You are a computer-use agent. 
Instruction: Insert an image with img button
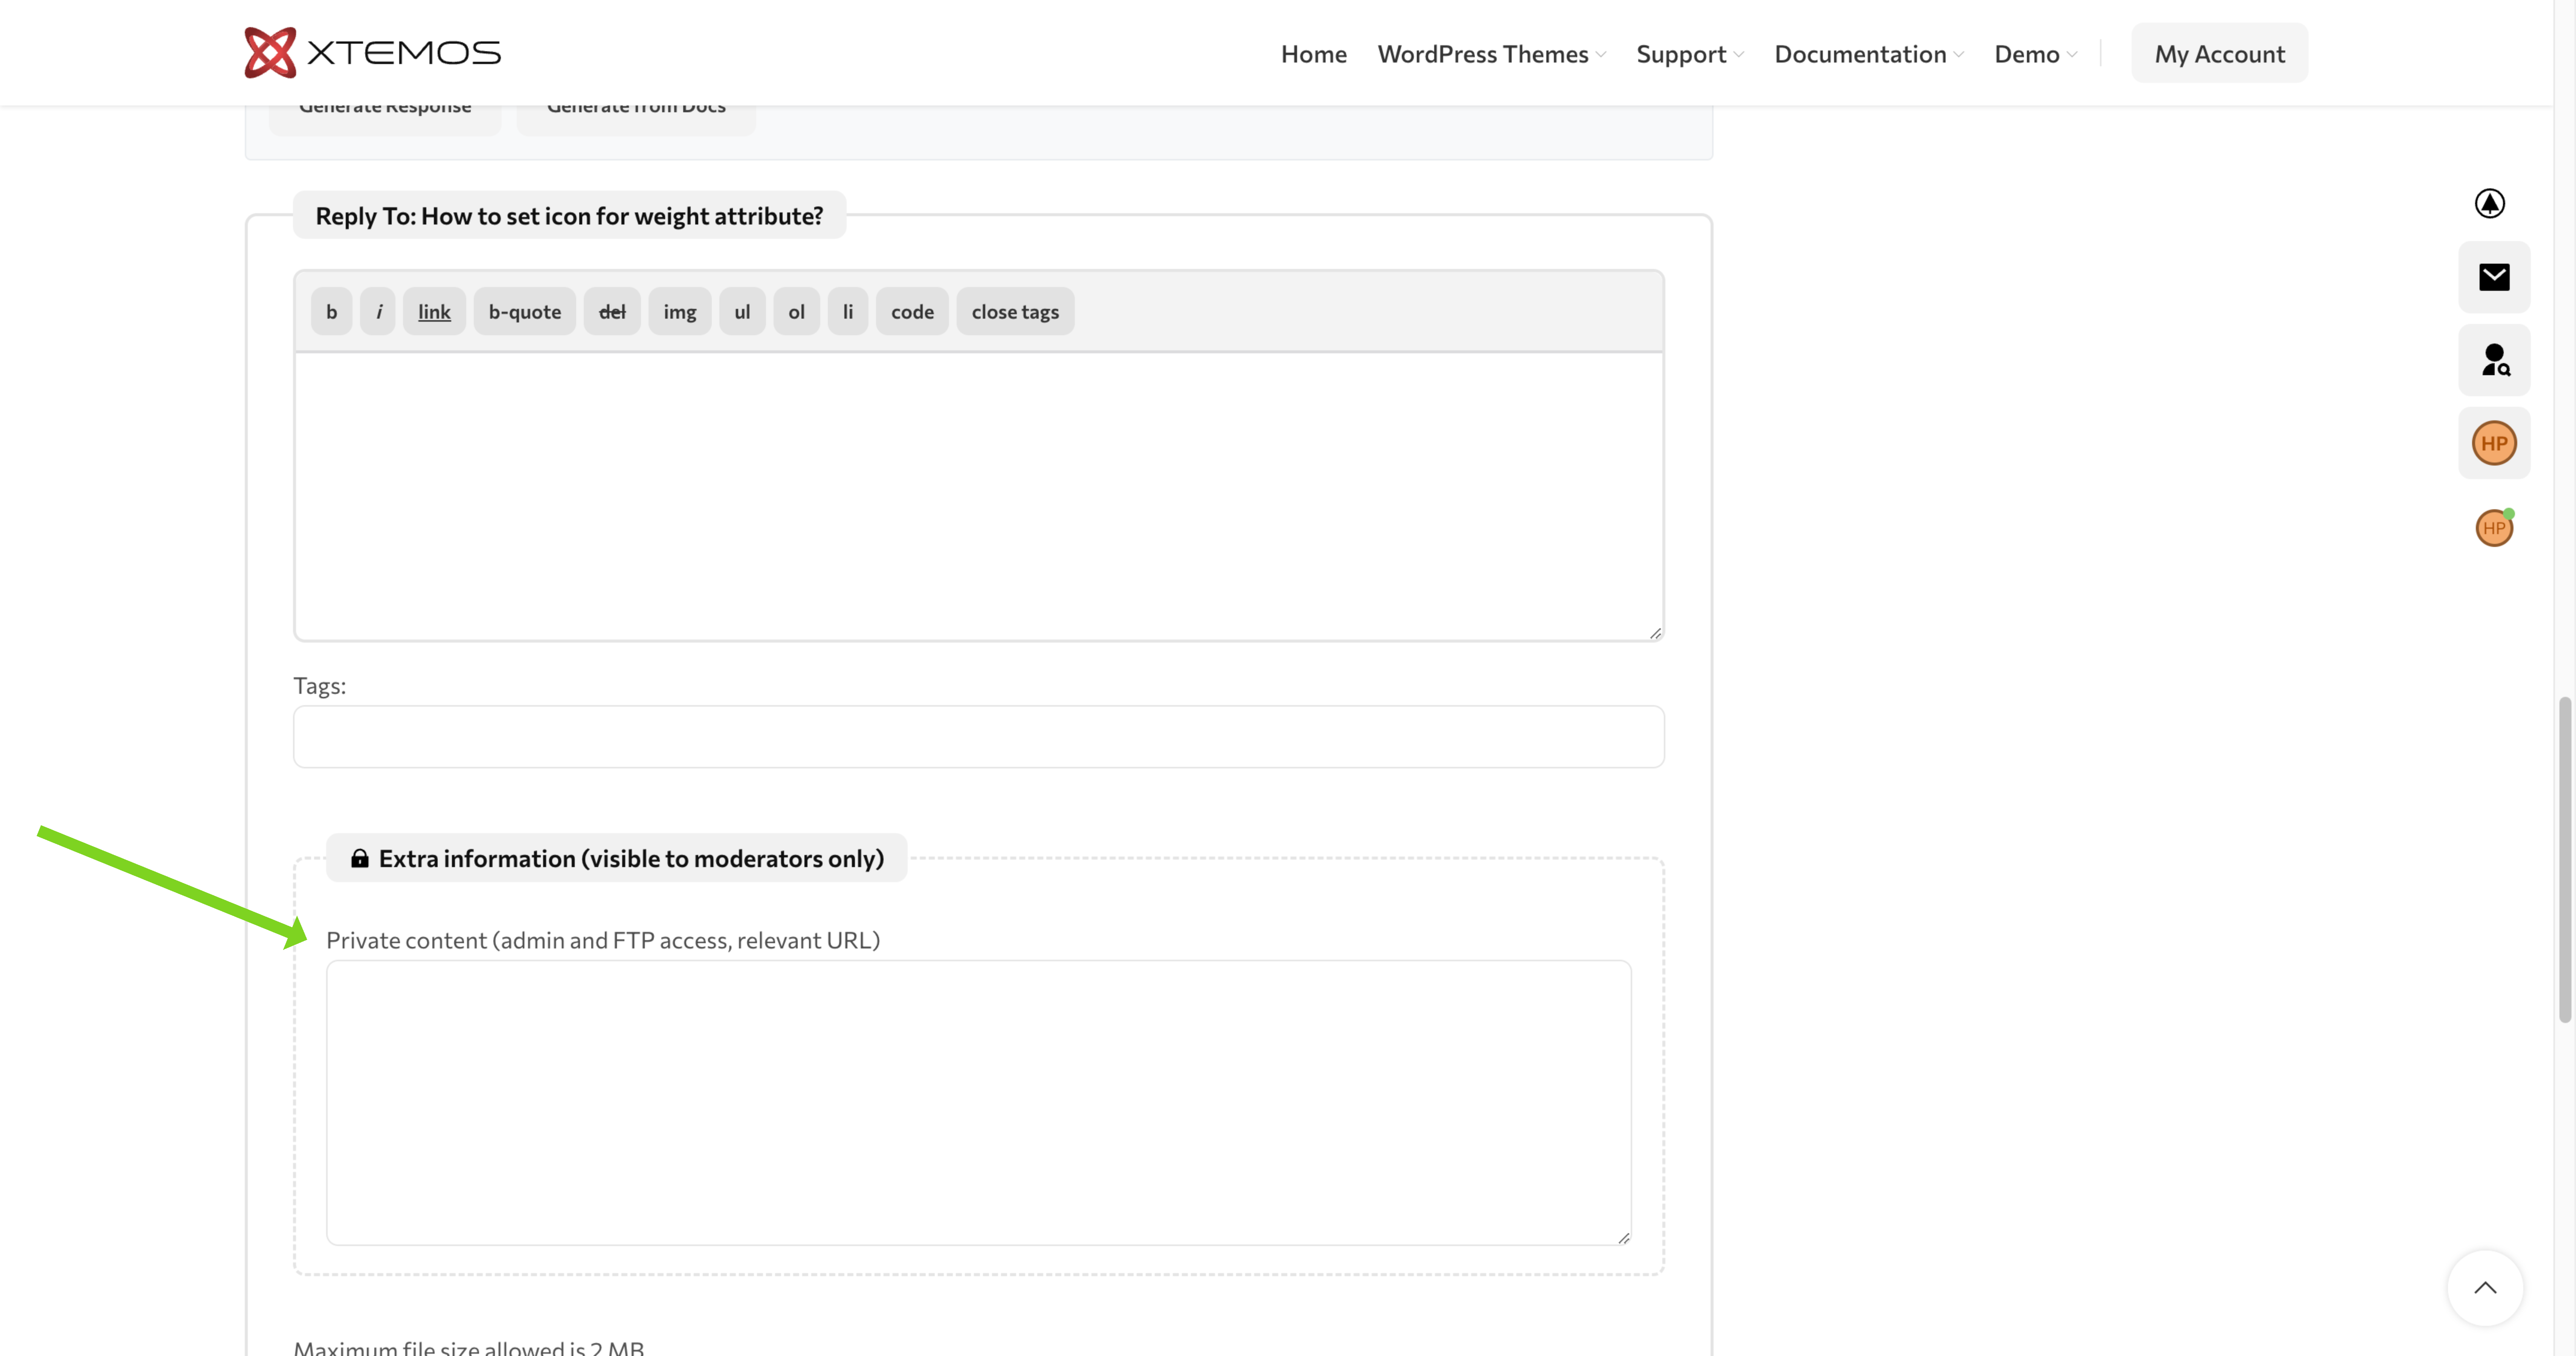coord(680,311)
